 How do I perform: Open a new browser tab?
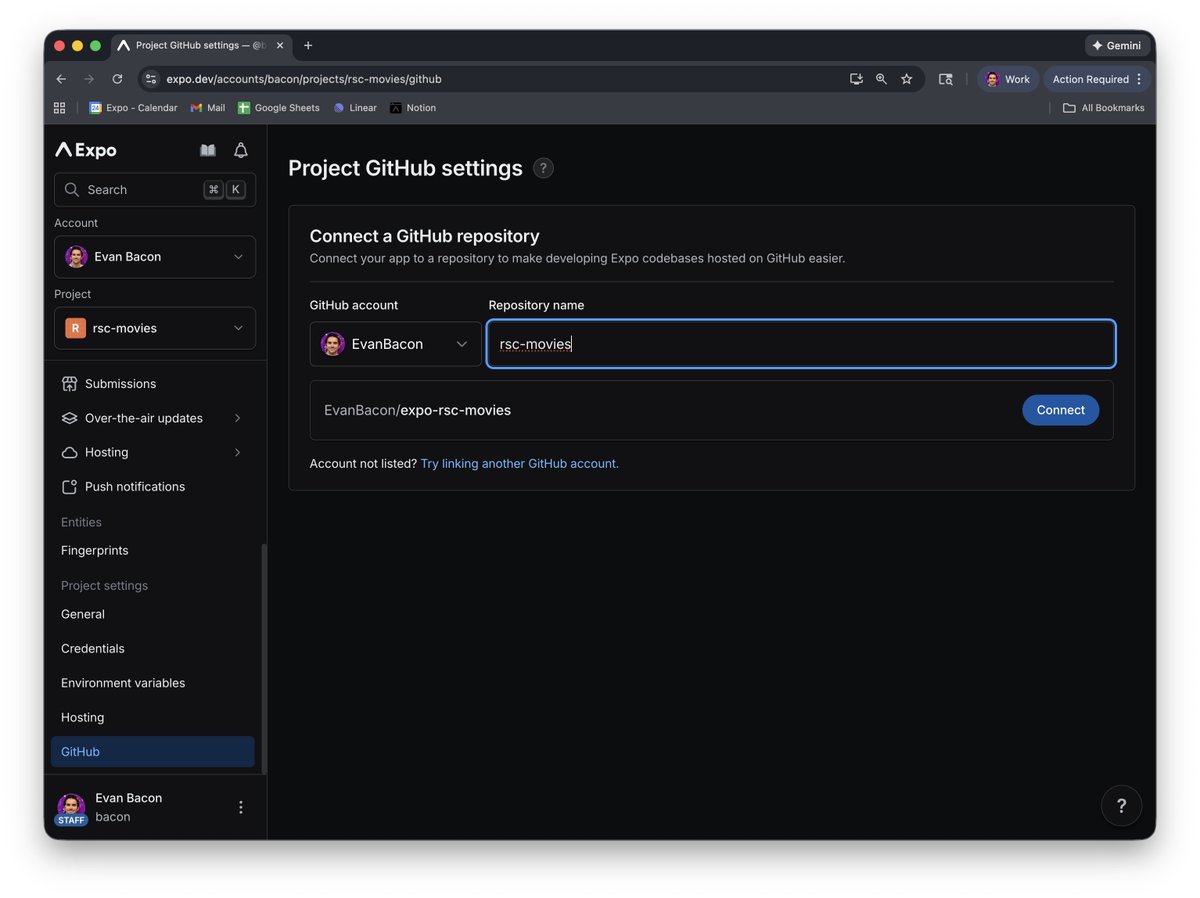[308, 46]
